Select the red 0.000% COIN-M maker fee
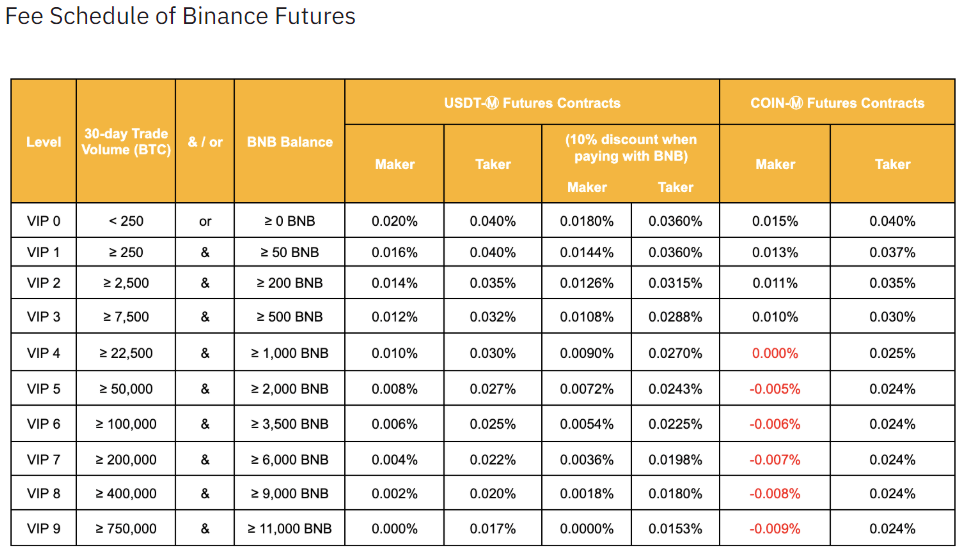 pos(774,353)
